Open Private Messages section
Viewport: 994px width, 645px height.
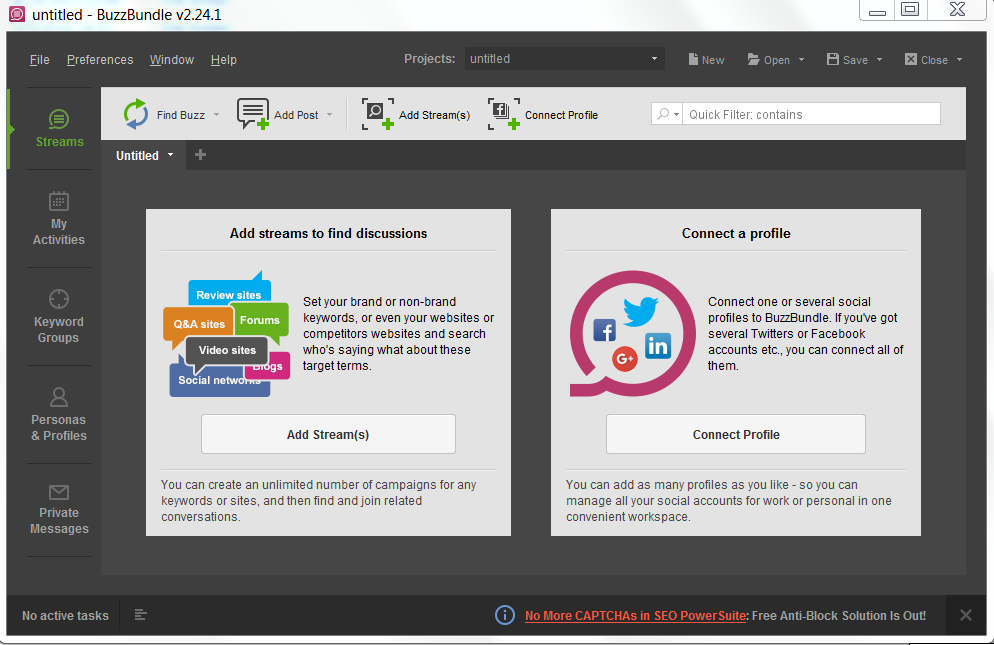(59, 510)
